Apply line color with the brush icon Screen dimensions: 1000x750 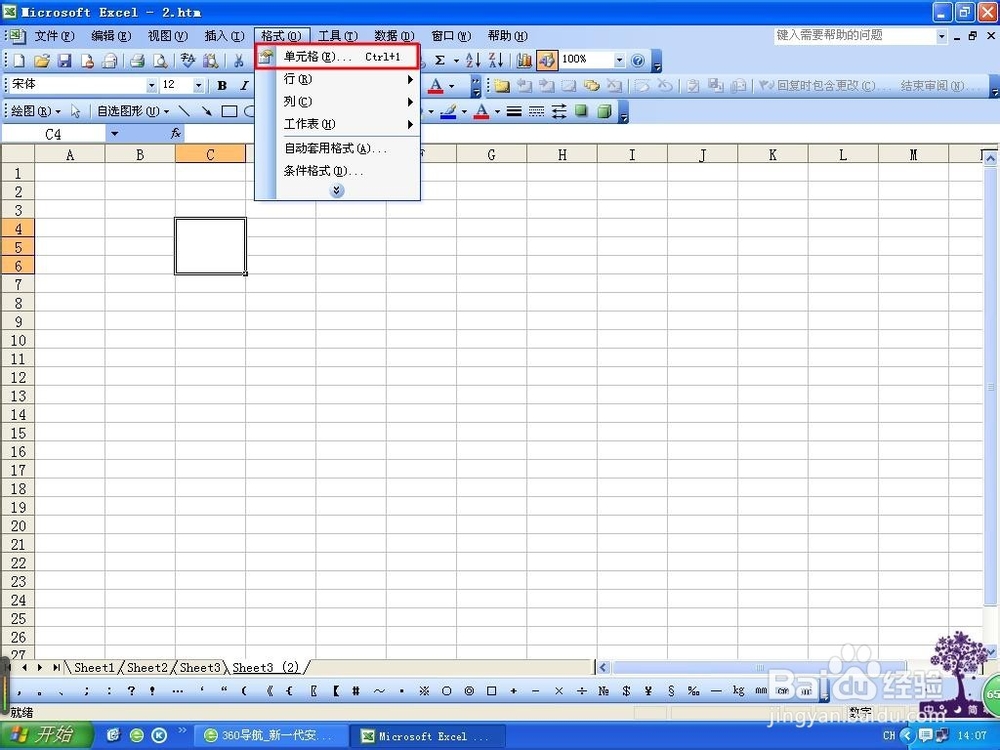[448, 112]
